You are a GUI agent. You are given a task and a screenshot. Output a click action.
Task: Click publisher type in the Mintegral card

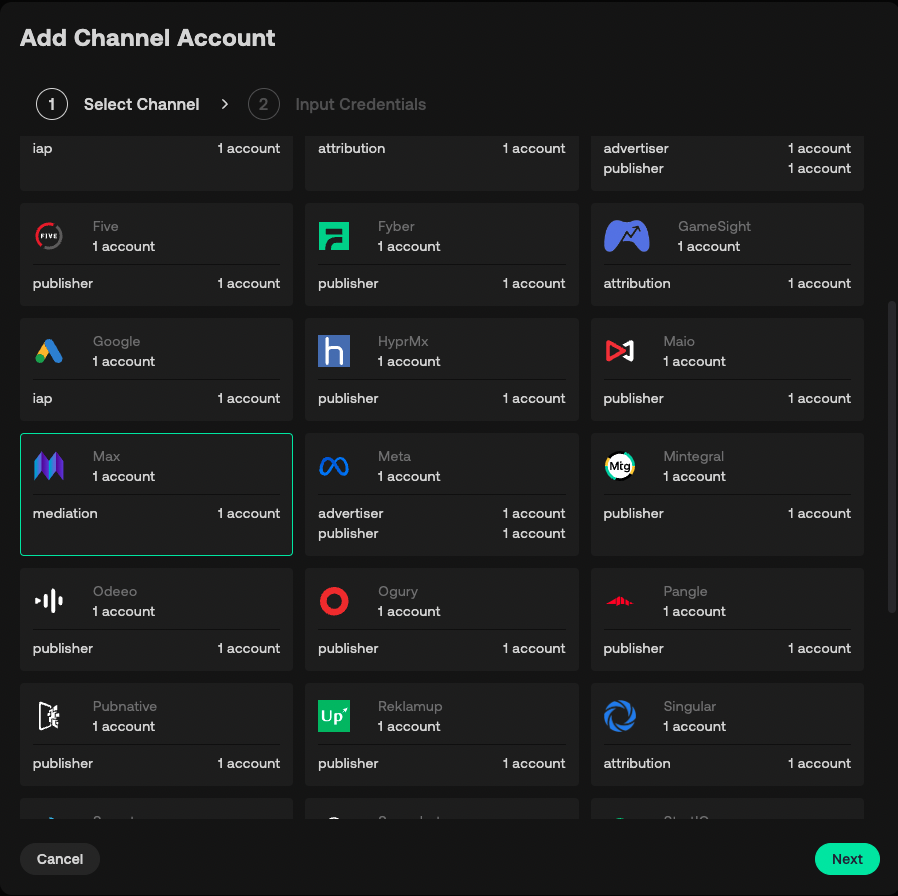coord(633,514)
